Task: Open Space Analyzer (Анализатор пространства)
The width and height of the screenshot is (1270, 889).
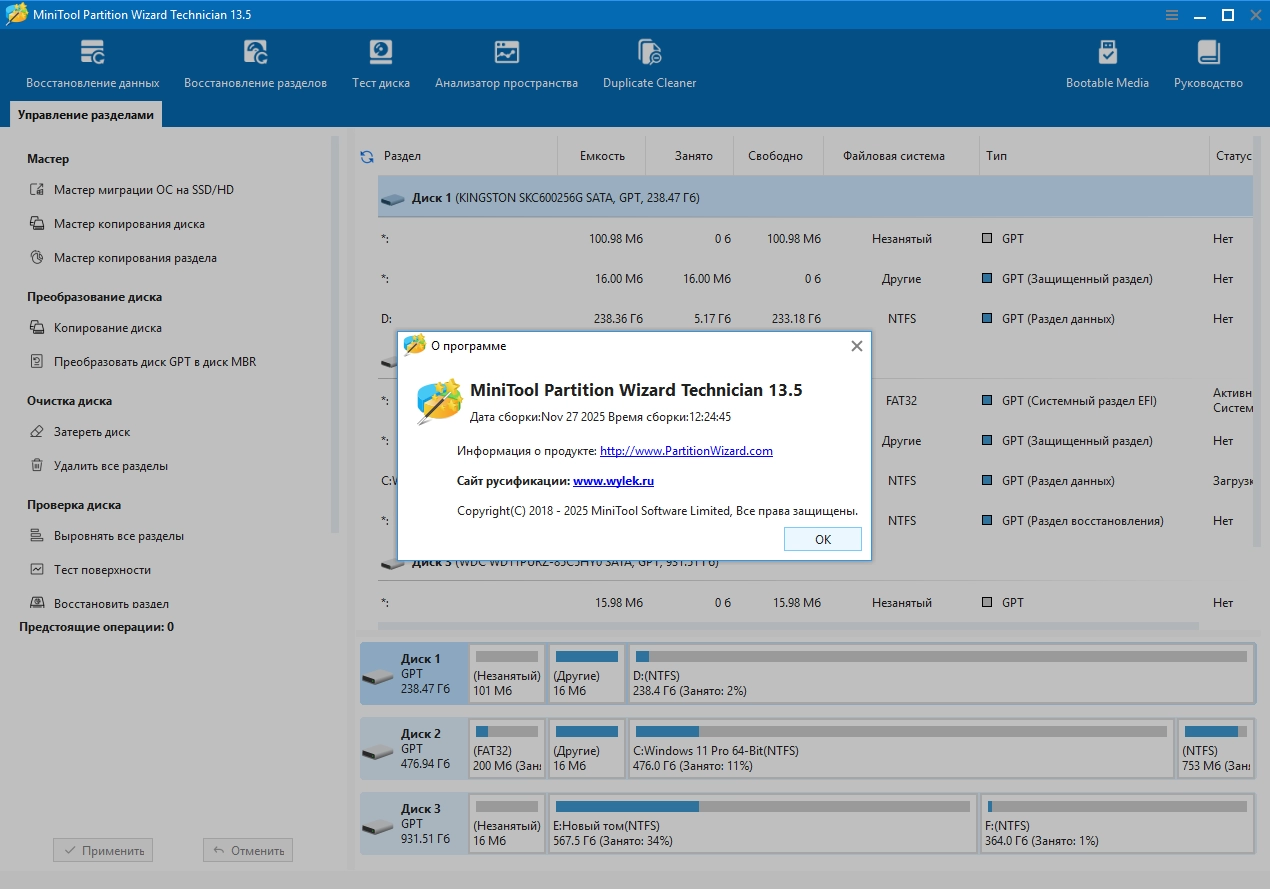Action: [x=506, y=64]
